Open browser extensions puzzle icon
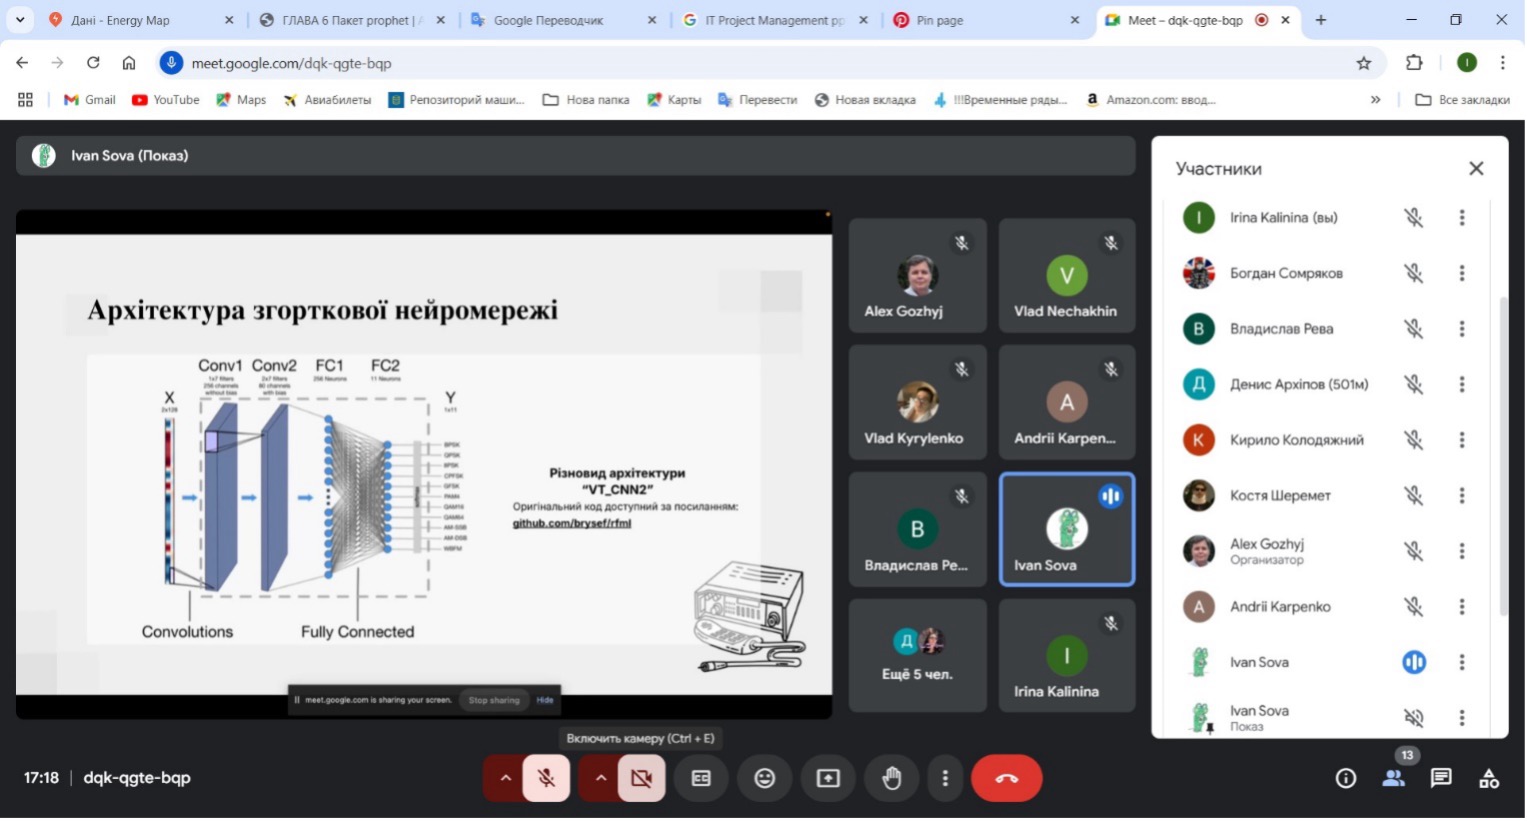 (1414, 63)
